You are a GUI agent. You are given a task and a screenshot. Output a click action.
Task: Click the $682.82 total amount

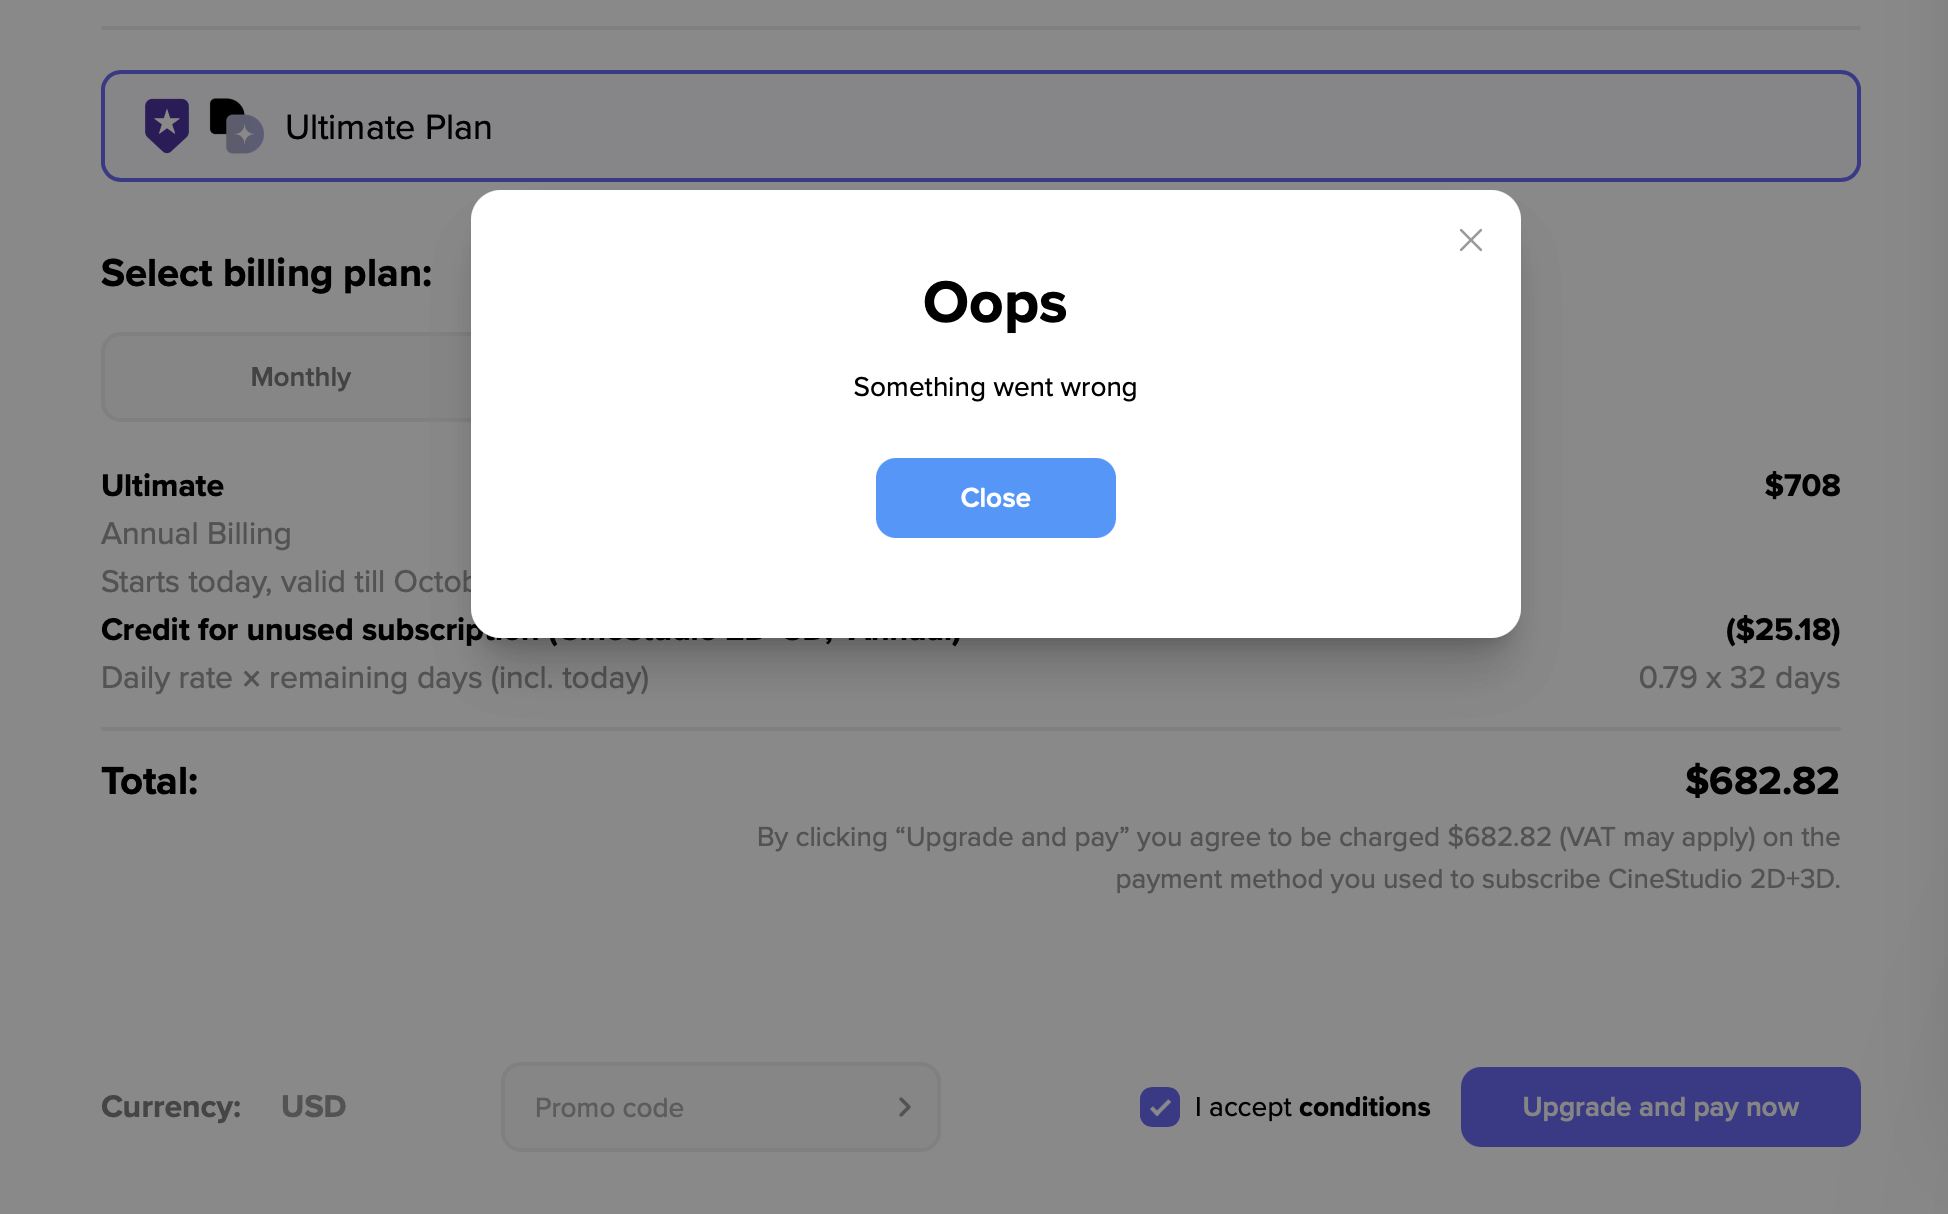pyautogui.click(x=1762, y=781)
